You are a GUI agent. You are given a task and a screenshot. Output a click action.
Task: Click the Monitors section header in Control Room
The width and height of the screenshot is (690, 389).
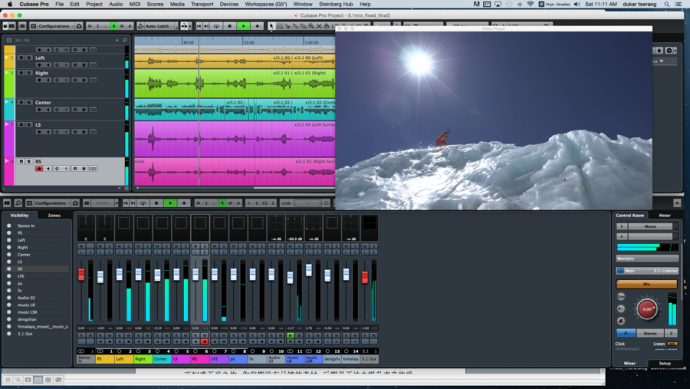click(647, 259)
